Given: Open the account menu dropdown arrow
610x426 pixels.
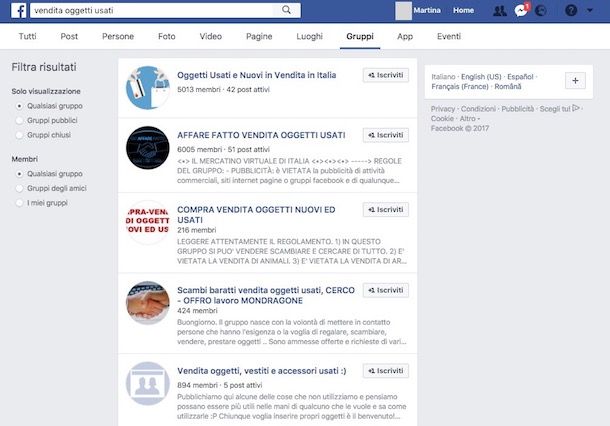Looking at the screenshot, I should click(x=590, y=11).
